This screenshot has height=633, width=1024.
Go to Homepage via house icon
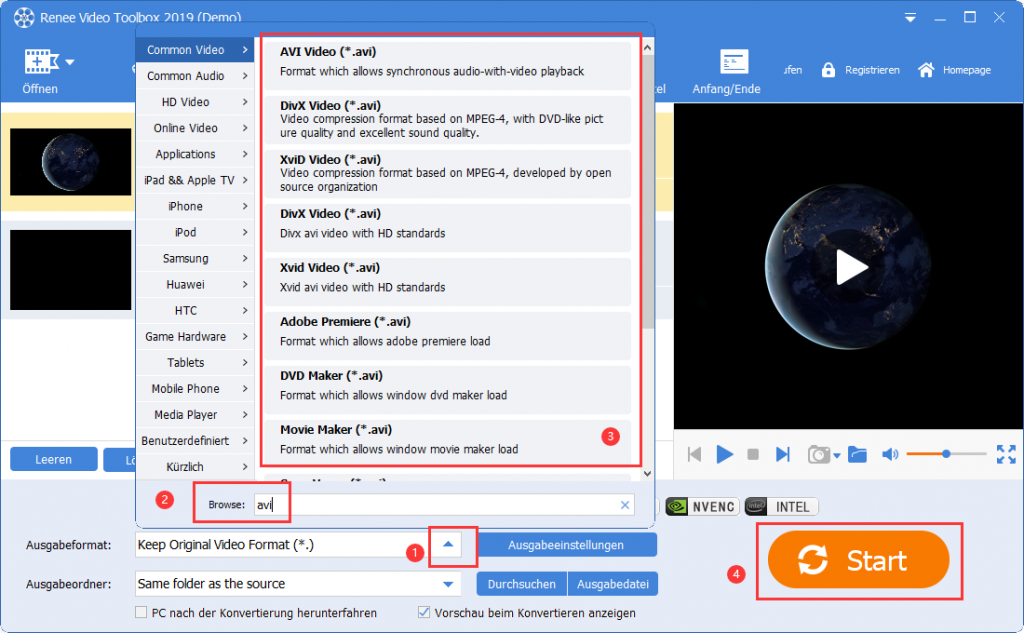926,70
